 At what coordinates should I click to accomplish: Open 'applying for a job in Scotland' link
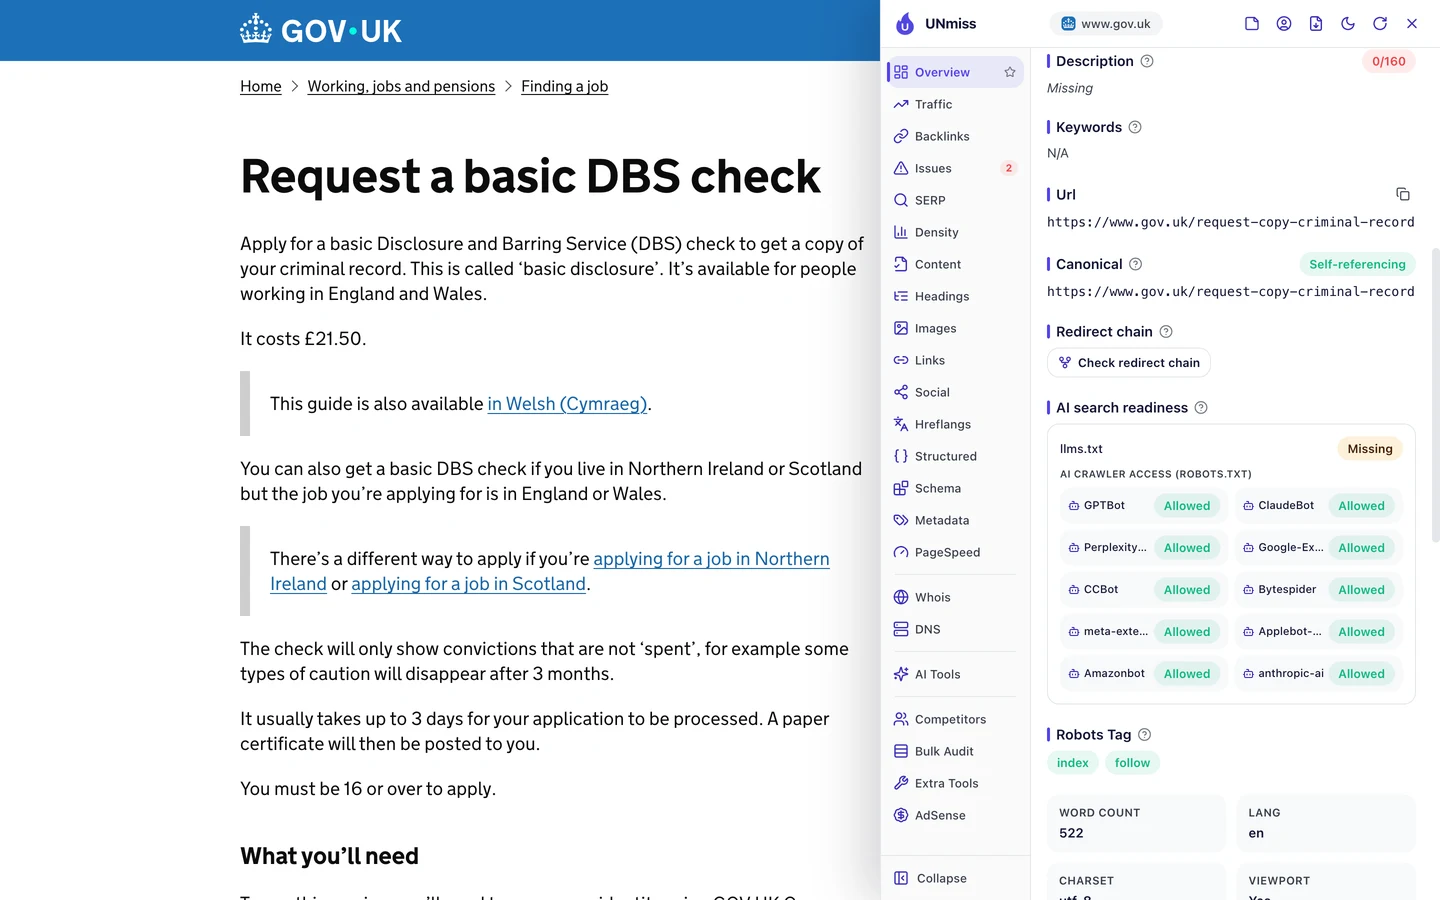coord(468,584)
